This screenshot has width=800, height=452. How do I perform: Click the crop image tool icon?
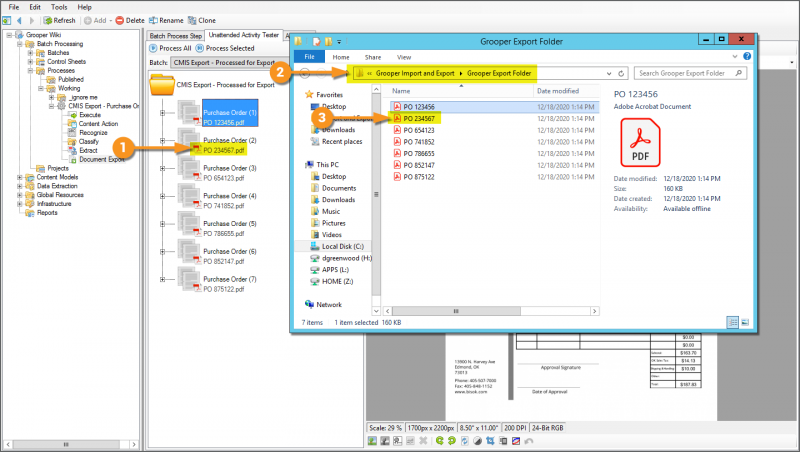(490, 441)
